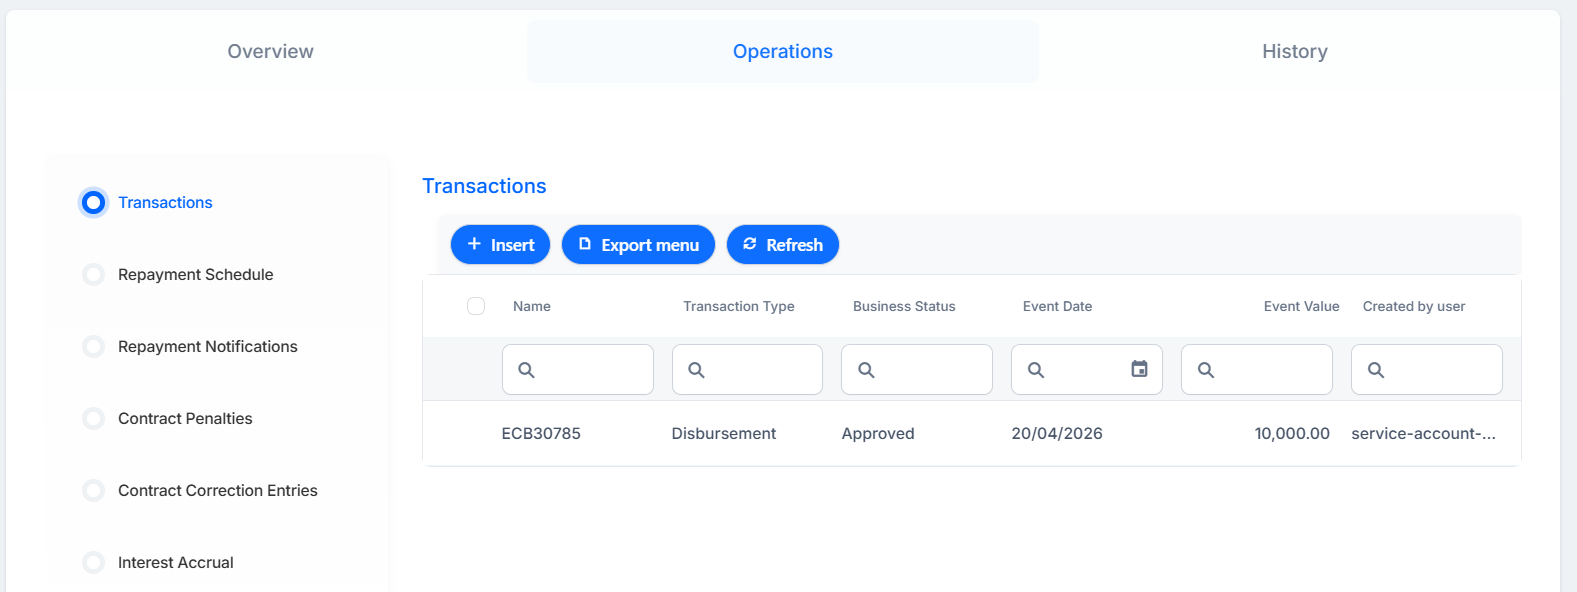Click the search icon in Event Value filter
Image resolution: width=1577 pixels, height=592 pixels.
click(x=1206, y=370)
